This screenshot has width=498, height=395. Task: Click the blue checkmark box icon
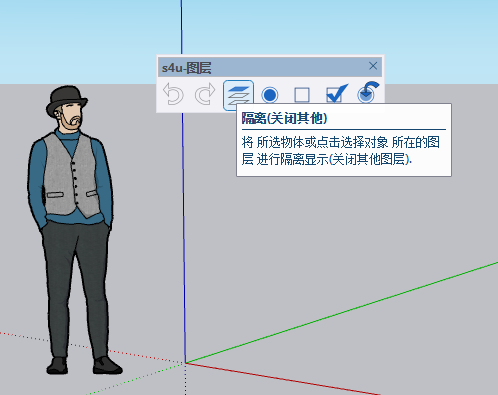337,93
